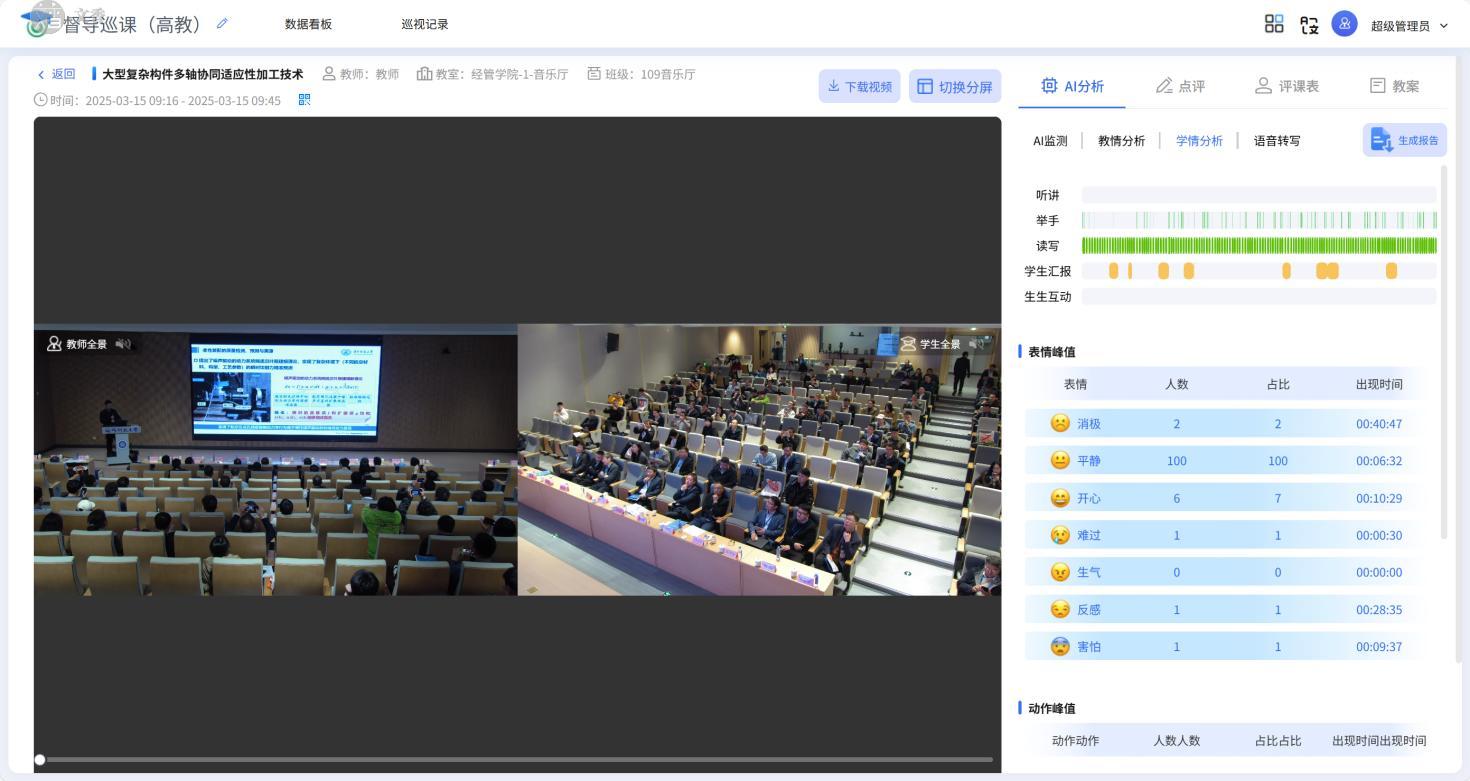Expand the 超级管理员 dropdown arrow
Screen dimensions: 1470x781
coord(1443,26)
